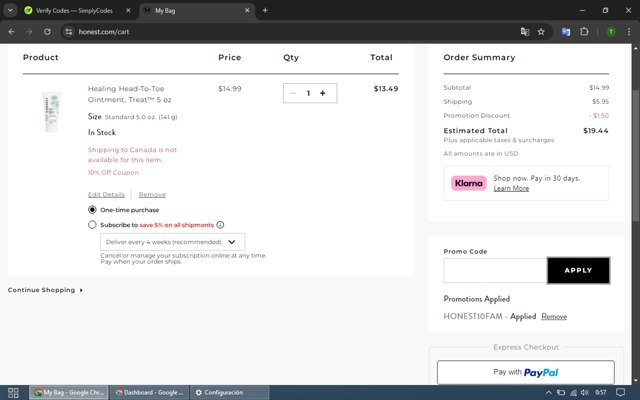Open Chrome's three-dot menu
This screenshot has width=640, height=400.
point(629,31)
